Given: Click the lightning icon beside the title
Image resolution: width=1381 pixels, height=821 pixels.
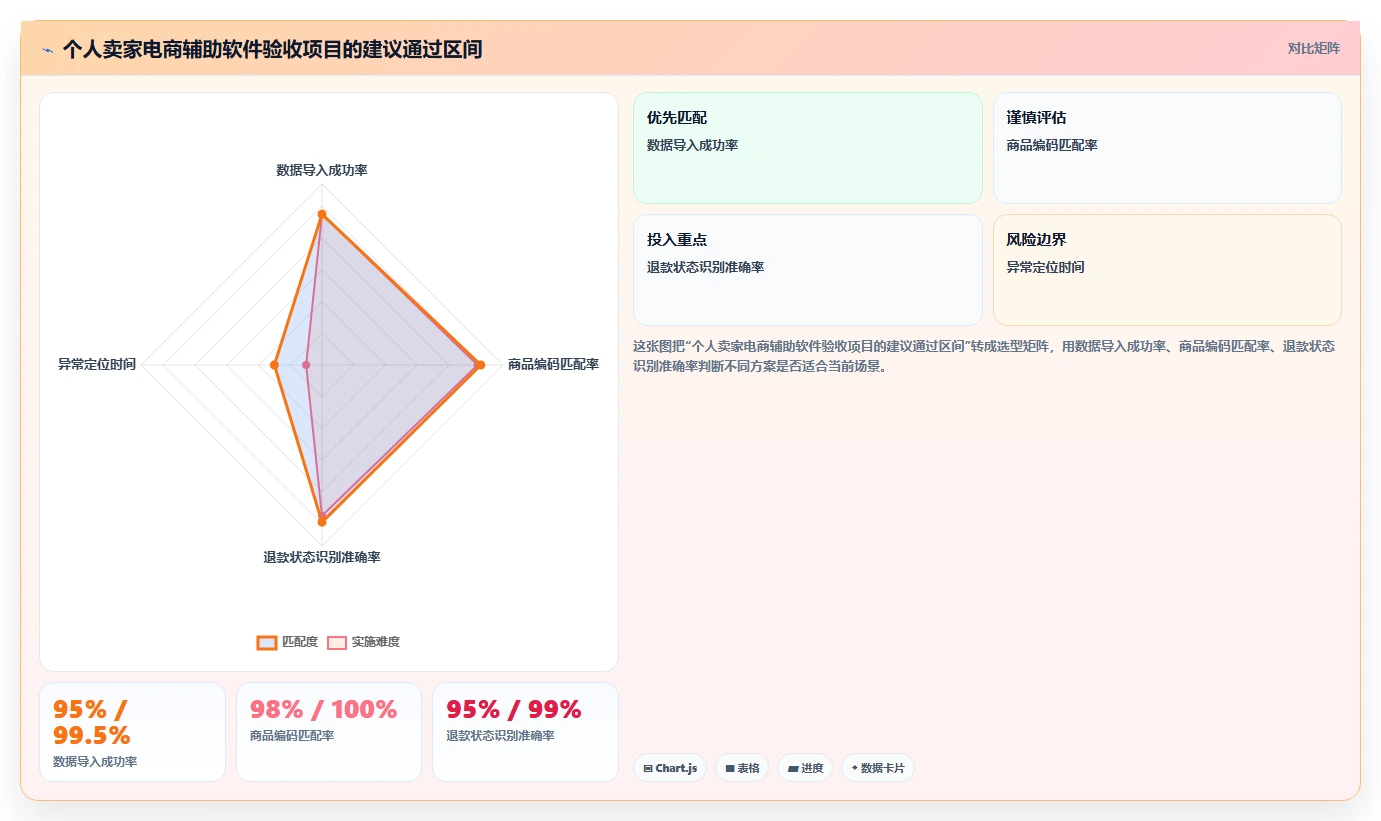Looking at the screenshot, I should pos(47,50).
